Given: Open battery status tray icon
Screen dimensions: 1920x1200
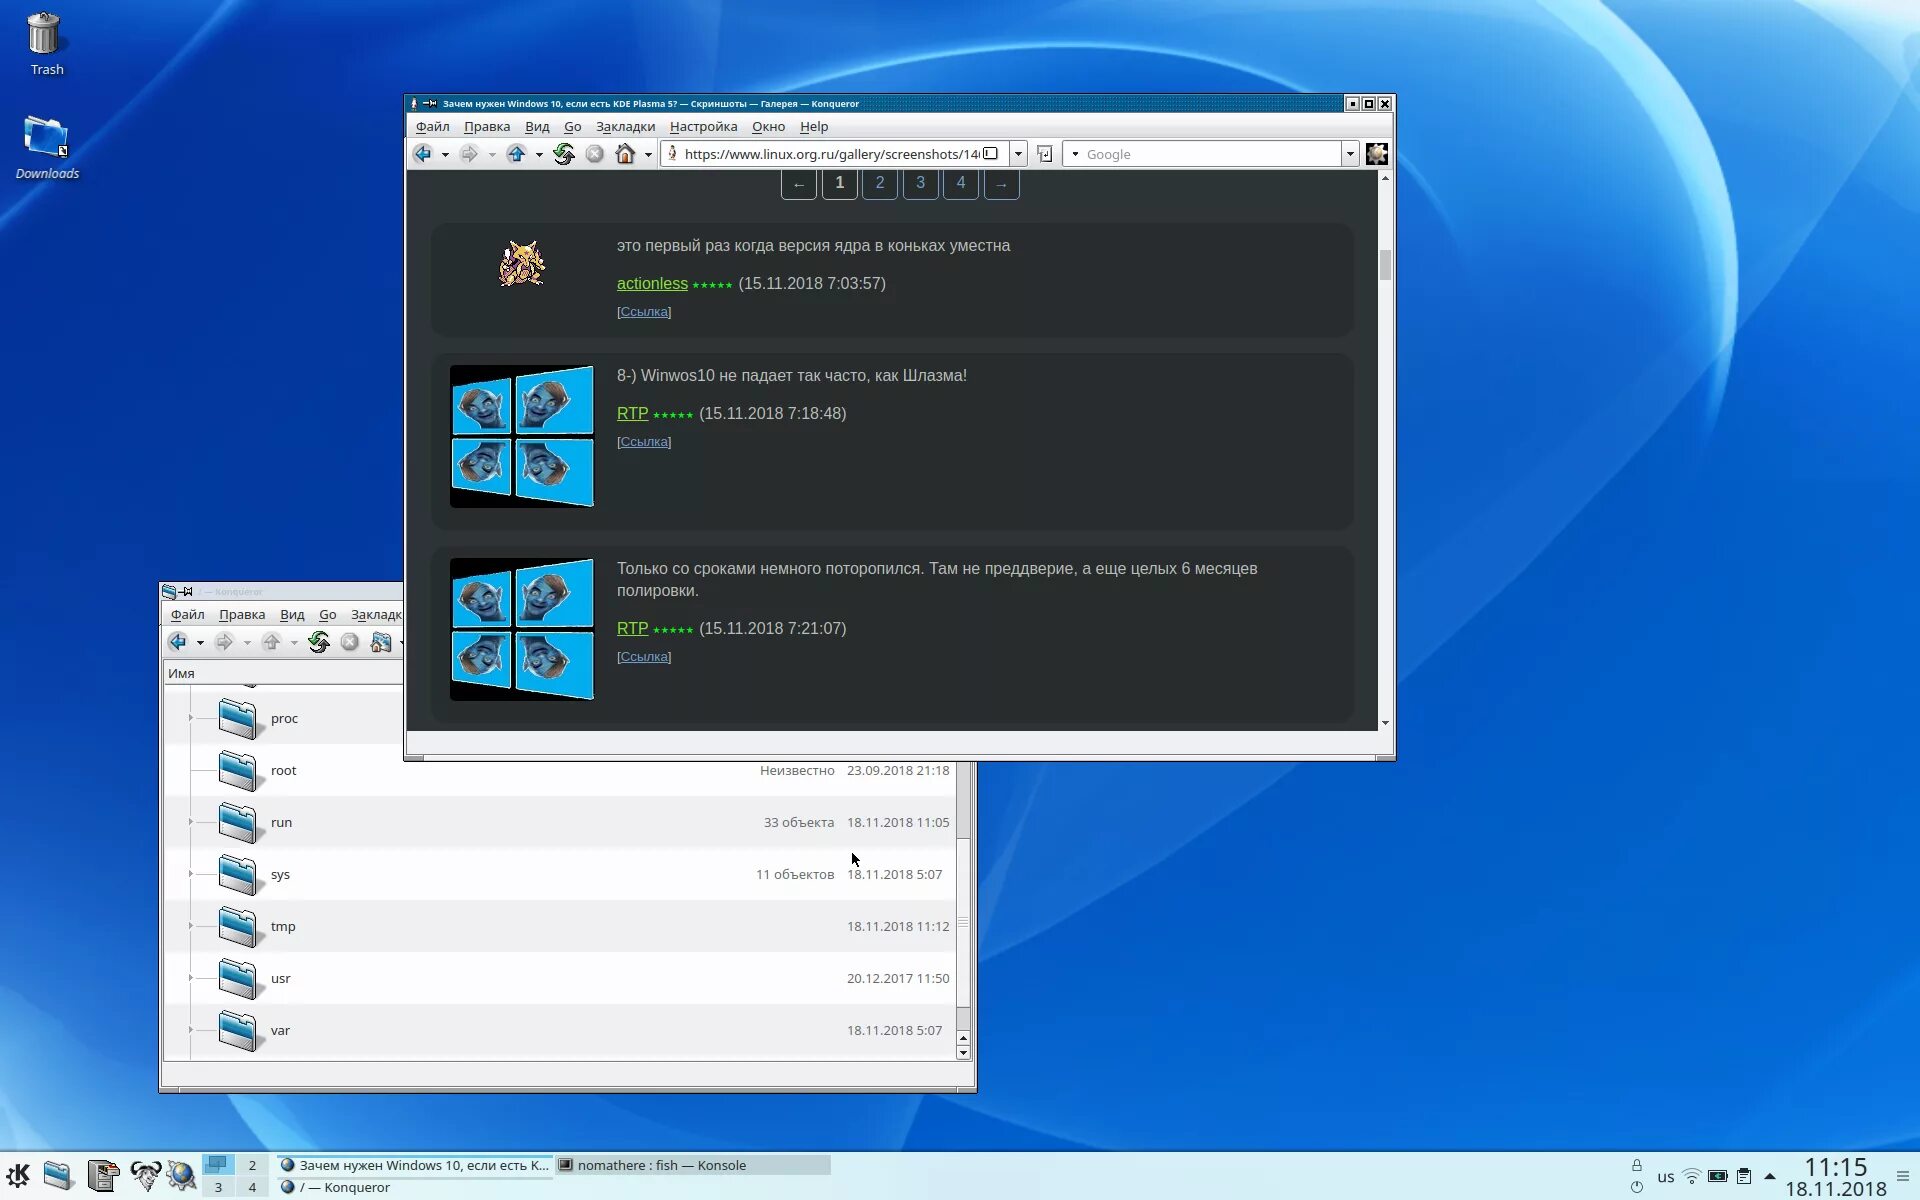Looking at the screenshot, I should tap(1718, 1176).
